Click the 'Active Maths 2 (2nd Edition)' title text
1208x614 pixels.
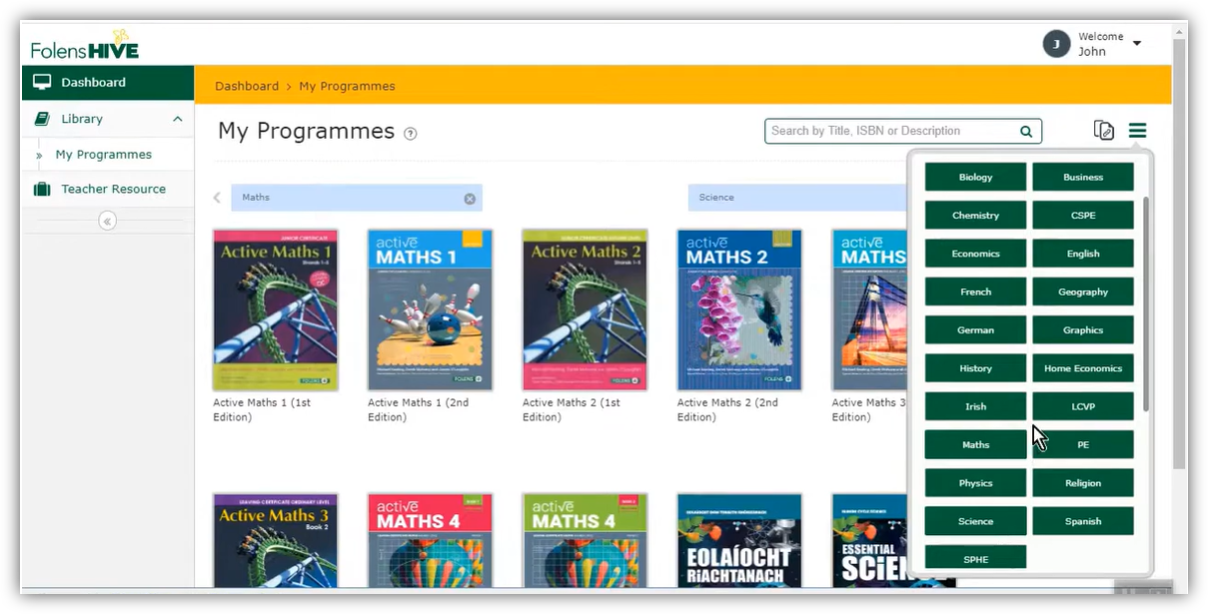point(728,410)
